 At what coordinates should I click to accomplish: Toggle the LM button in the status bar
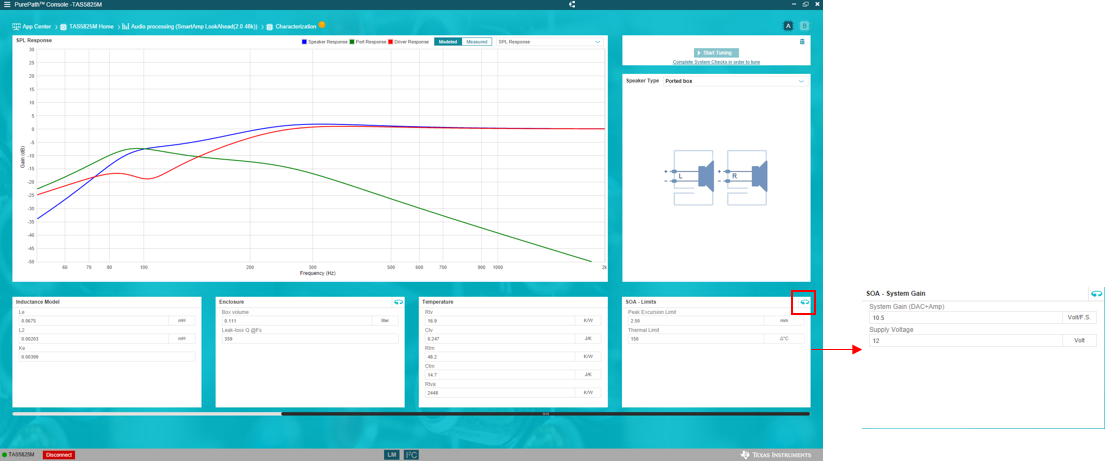pyautogui.click(x=391, y=455)
